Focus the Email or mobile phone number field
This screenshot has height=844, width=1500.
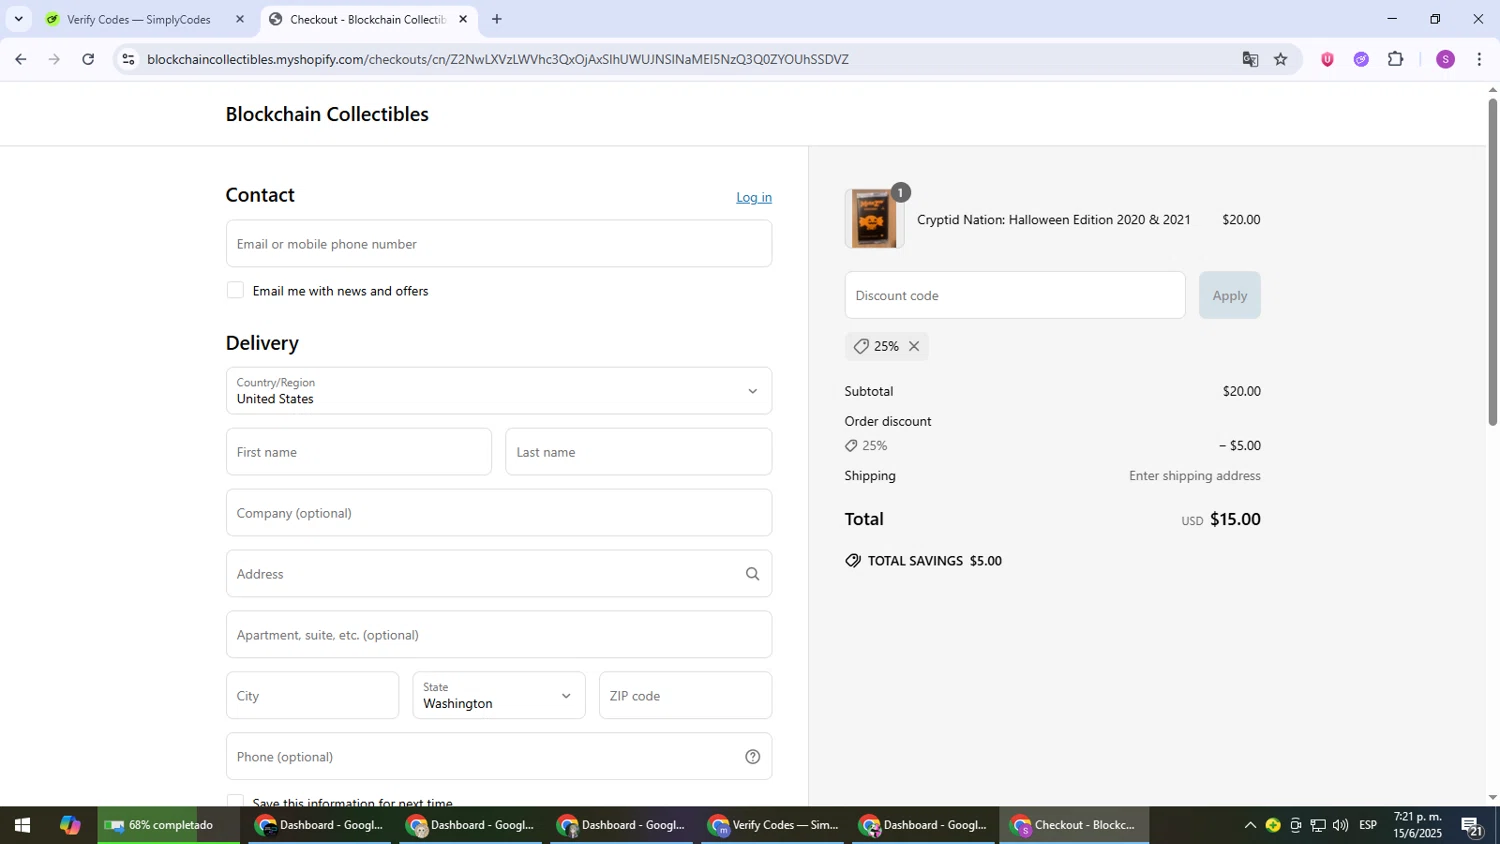498,244
